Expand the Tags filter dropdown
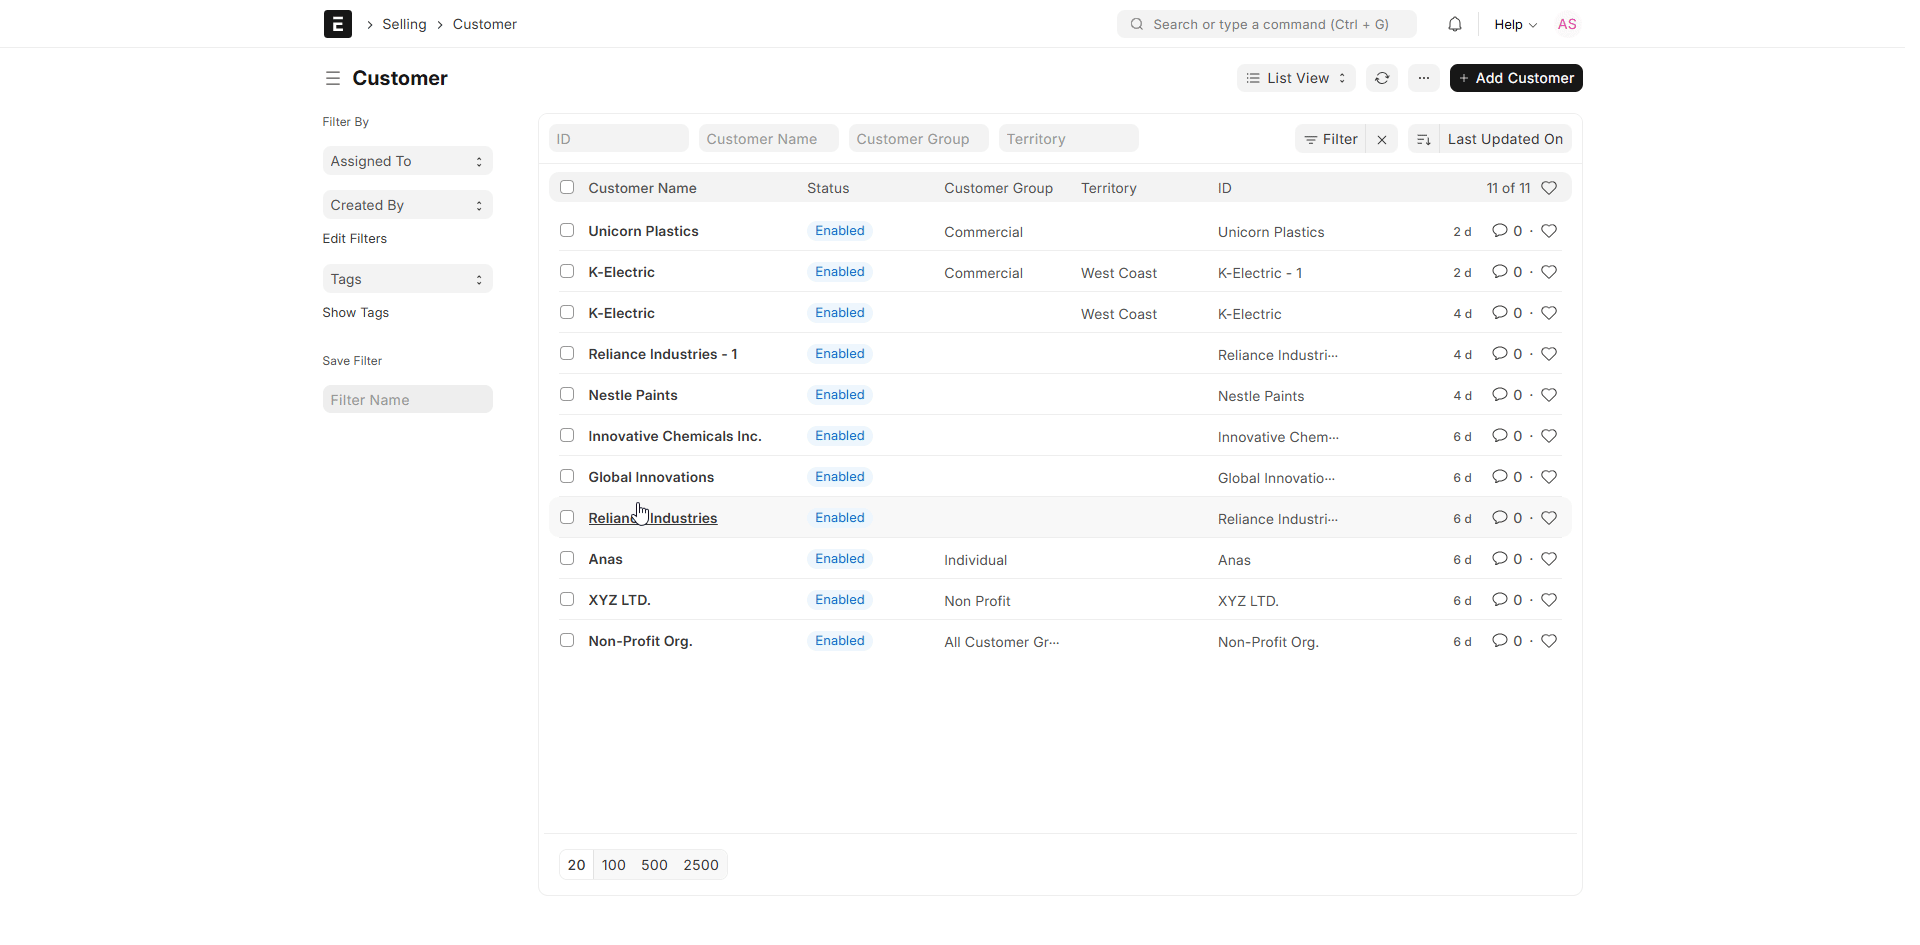Screen dimensions: 1920x945 click(x=407, y=279)
